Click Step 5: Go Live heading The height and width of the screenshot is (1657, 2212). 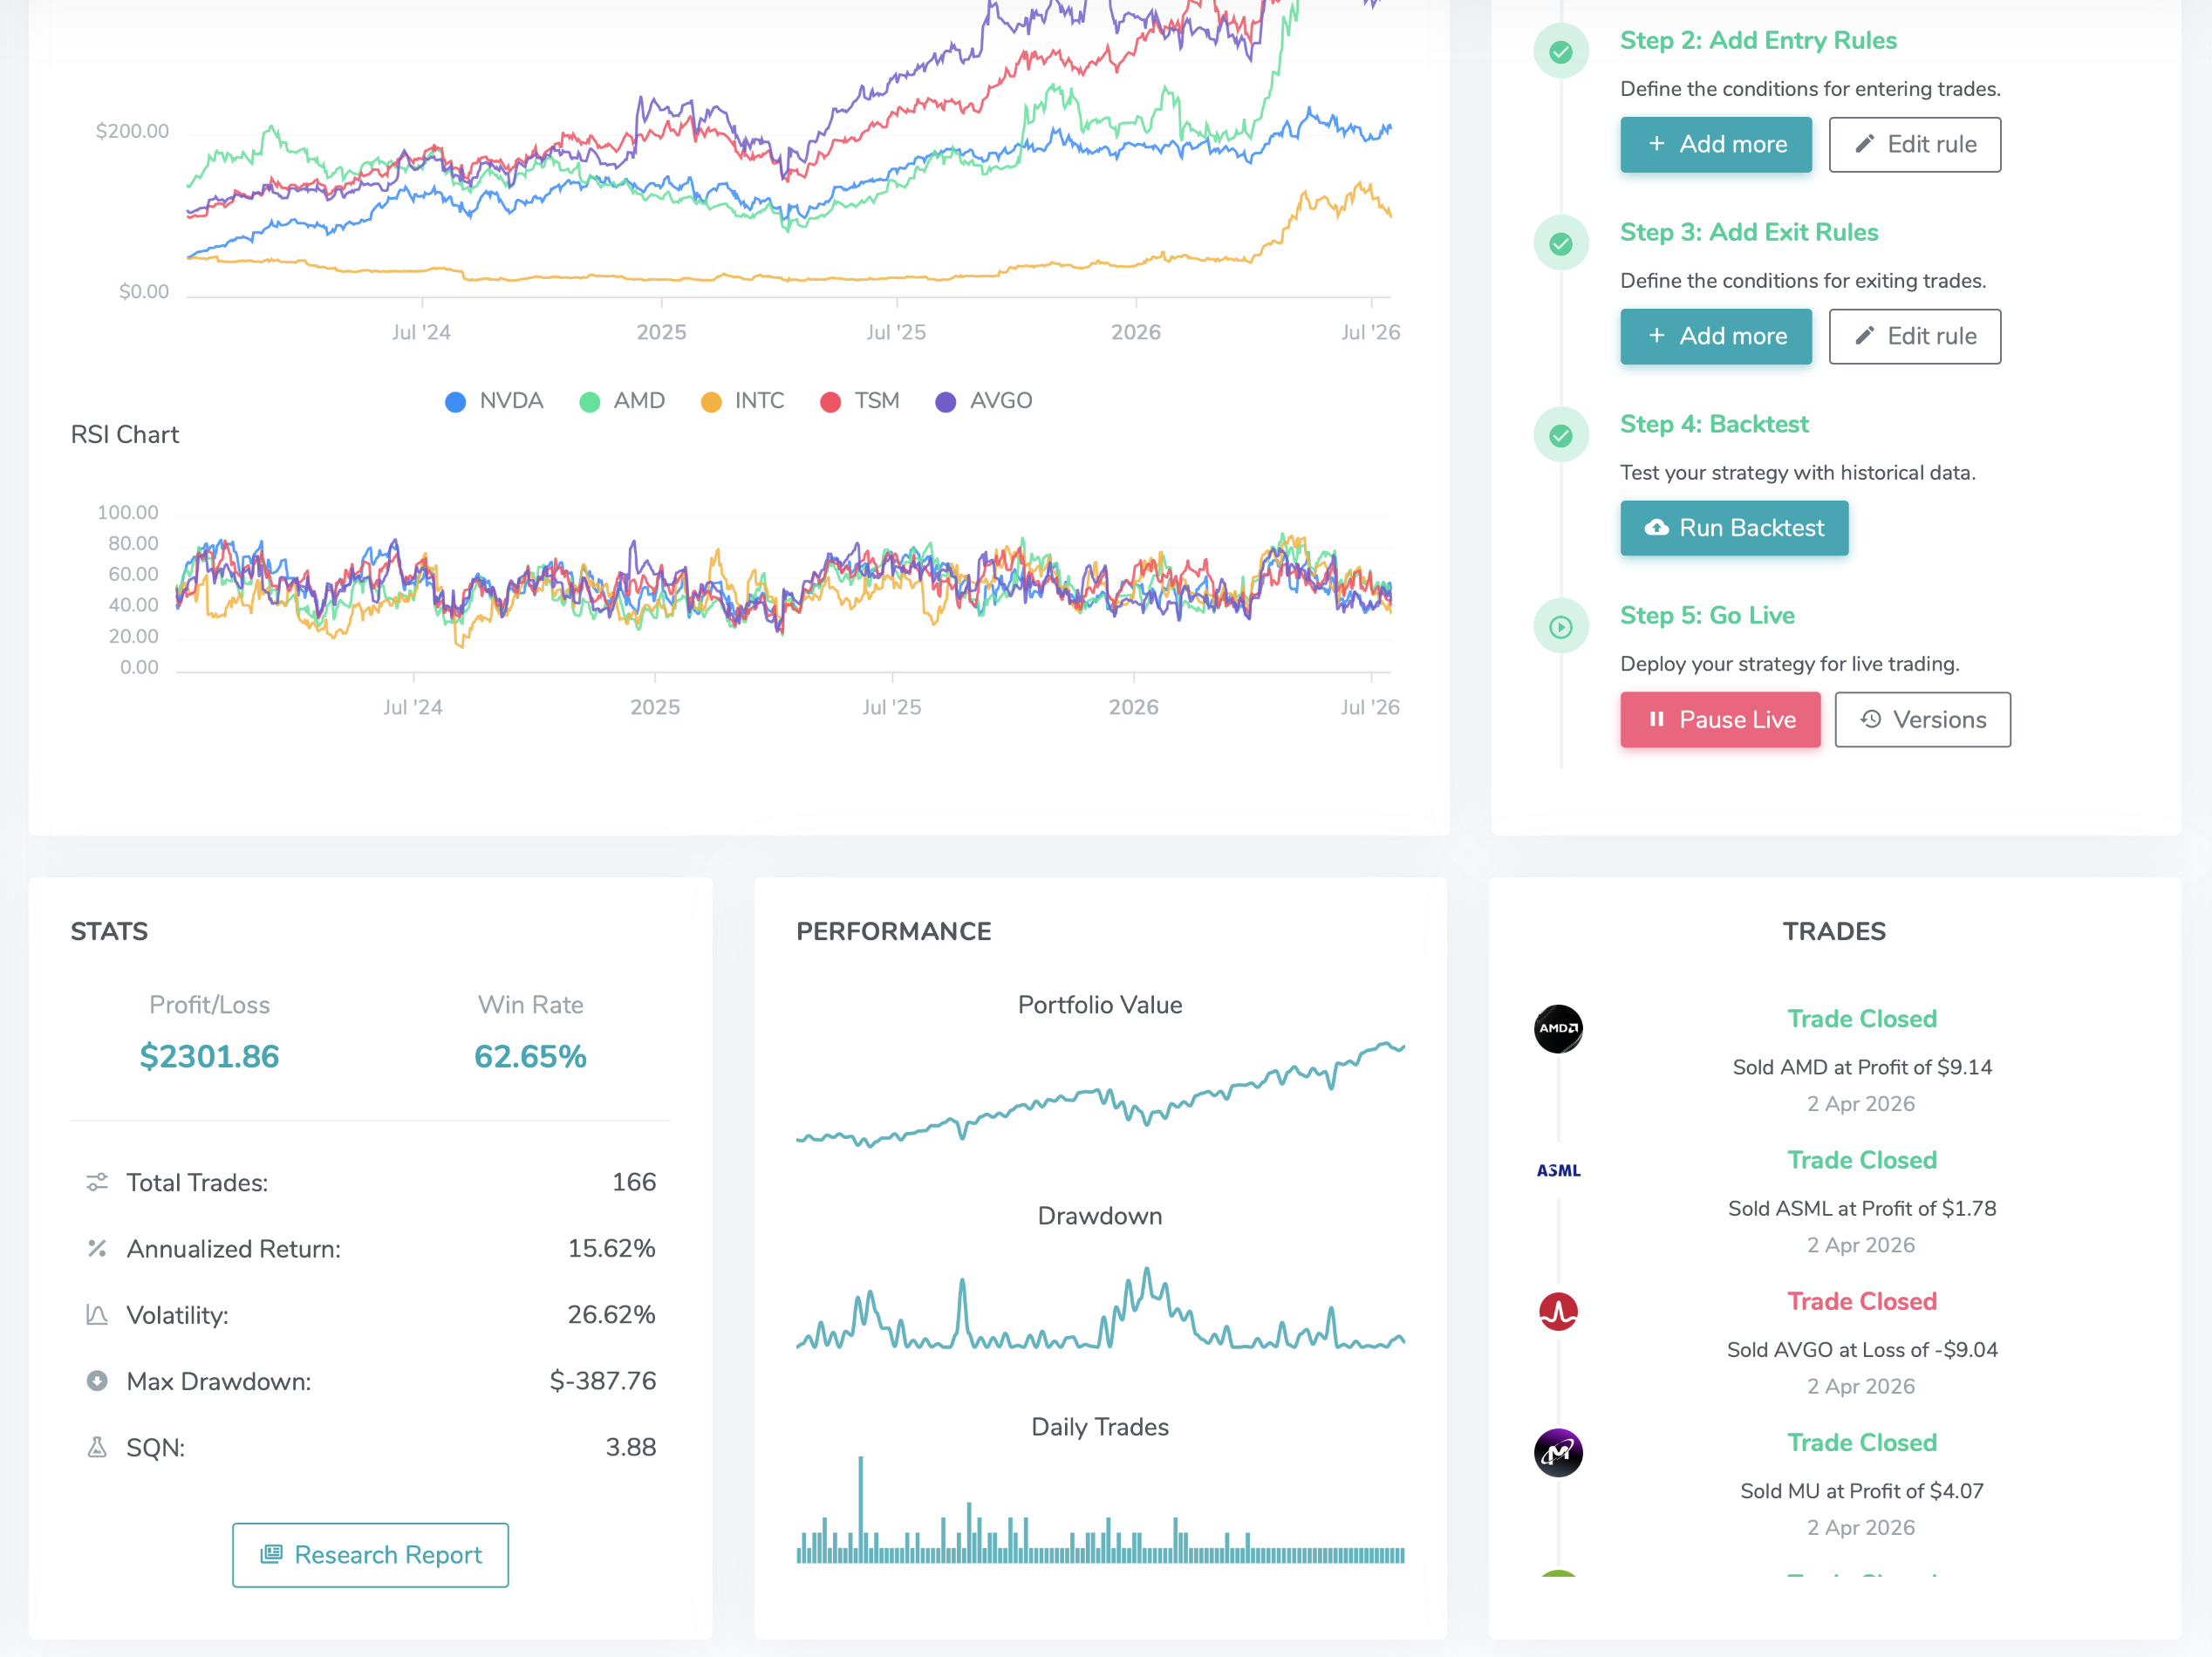point(1707,615)
